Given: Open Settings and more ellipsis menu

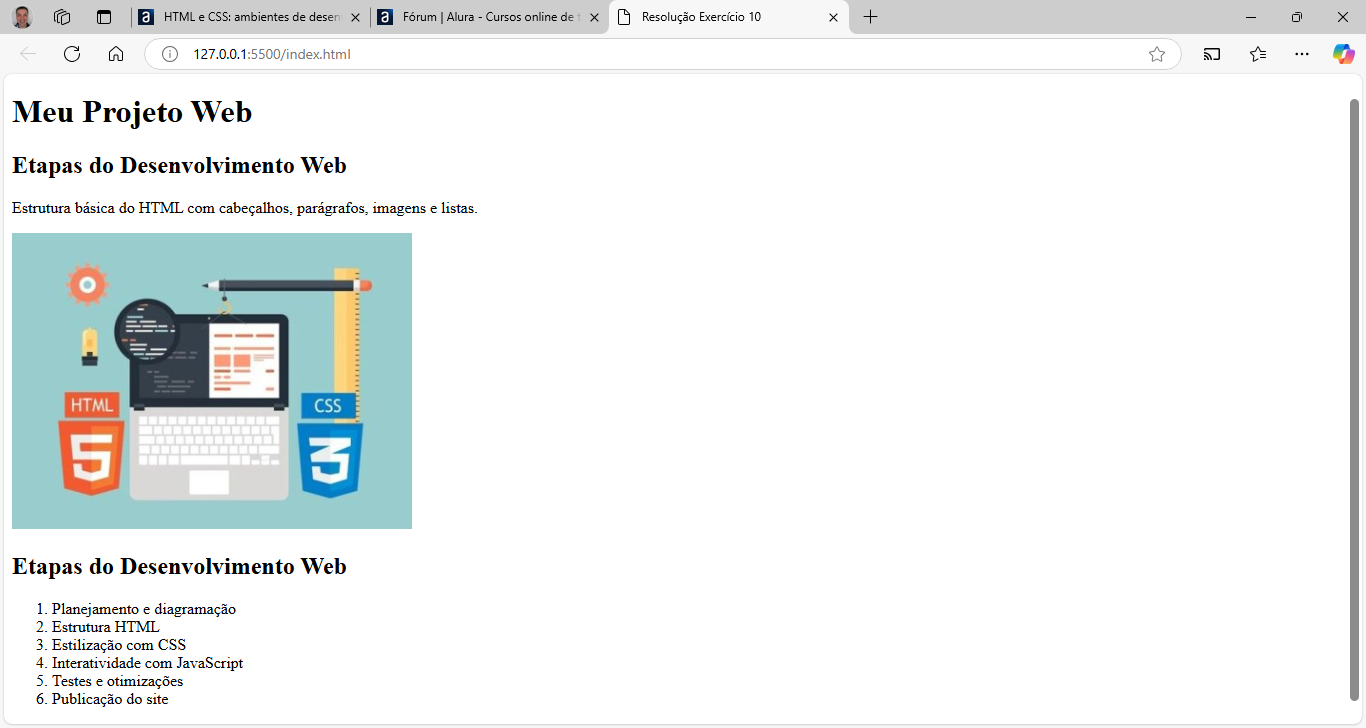Looking at the screenshot, I should [x=1302, y=54].
